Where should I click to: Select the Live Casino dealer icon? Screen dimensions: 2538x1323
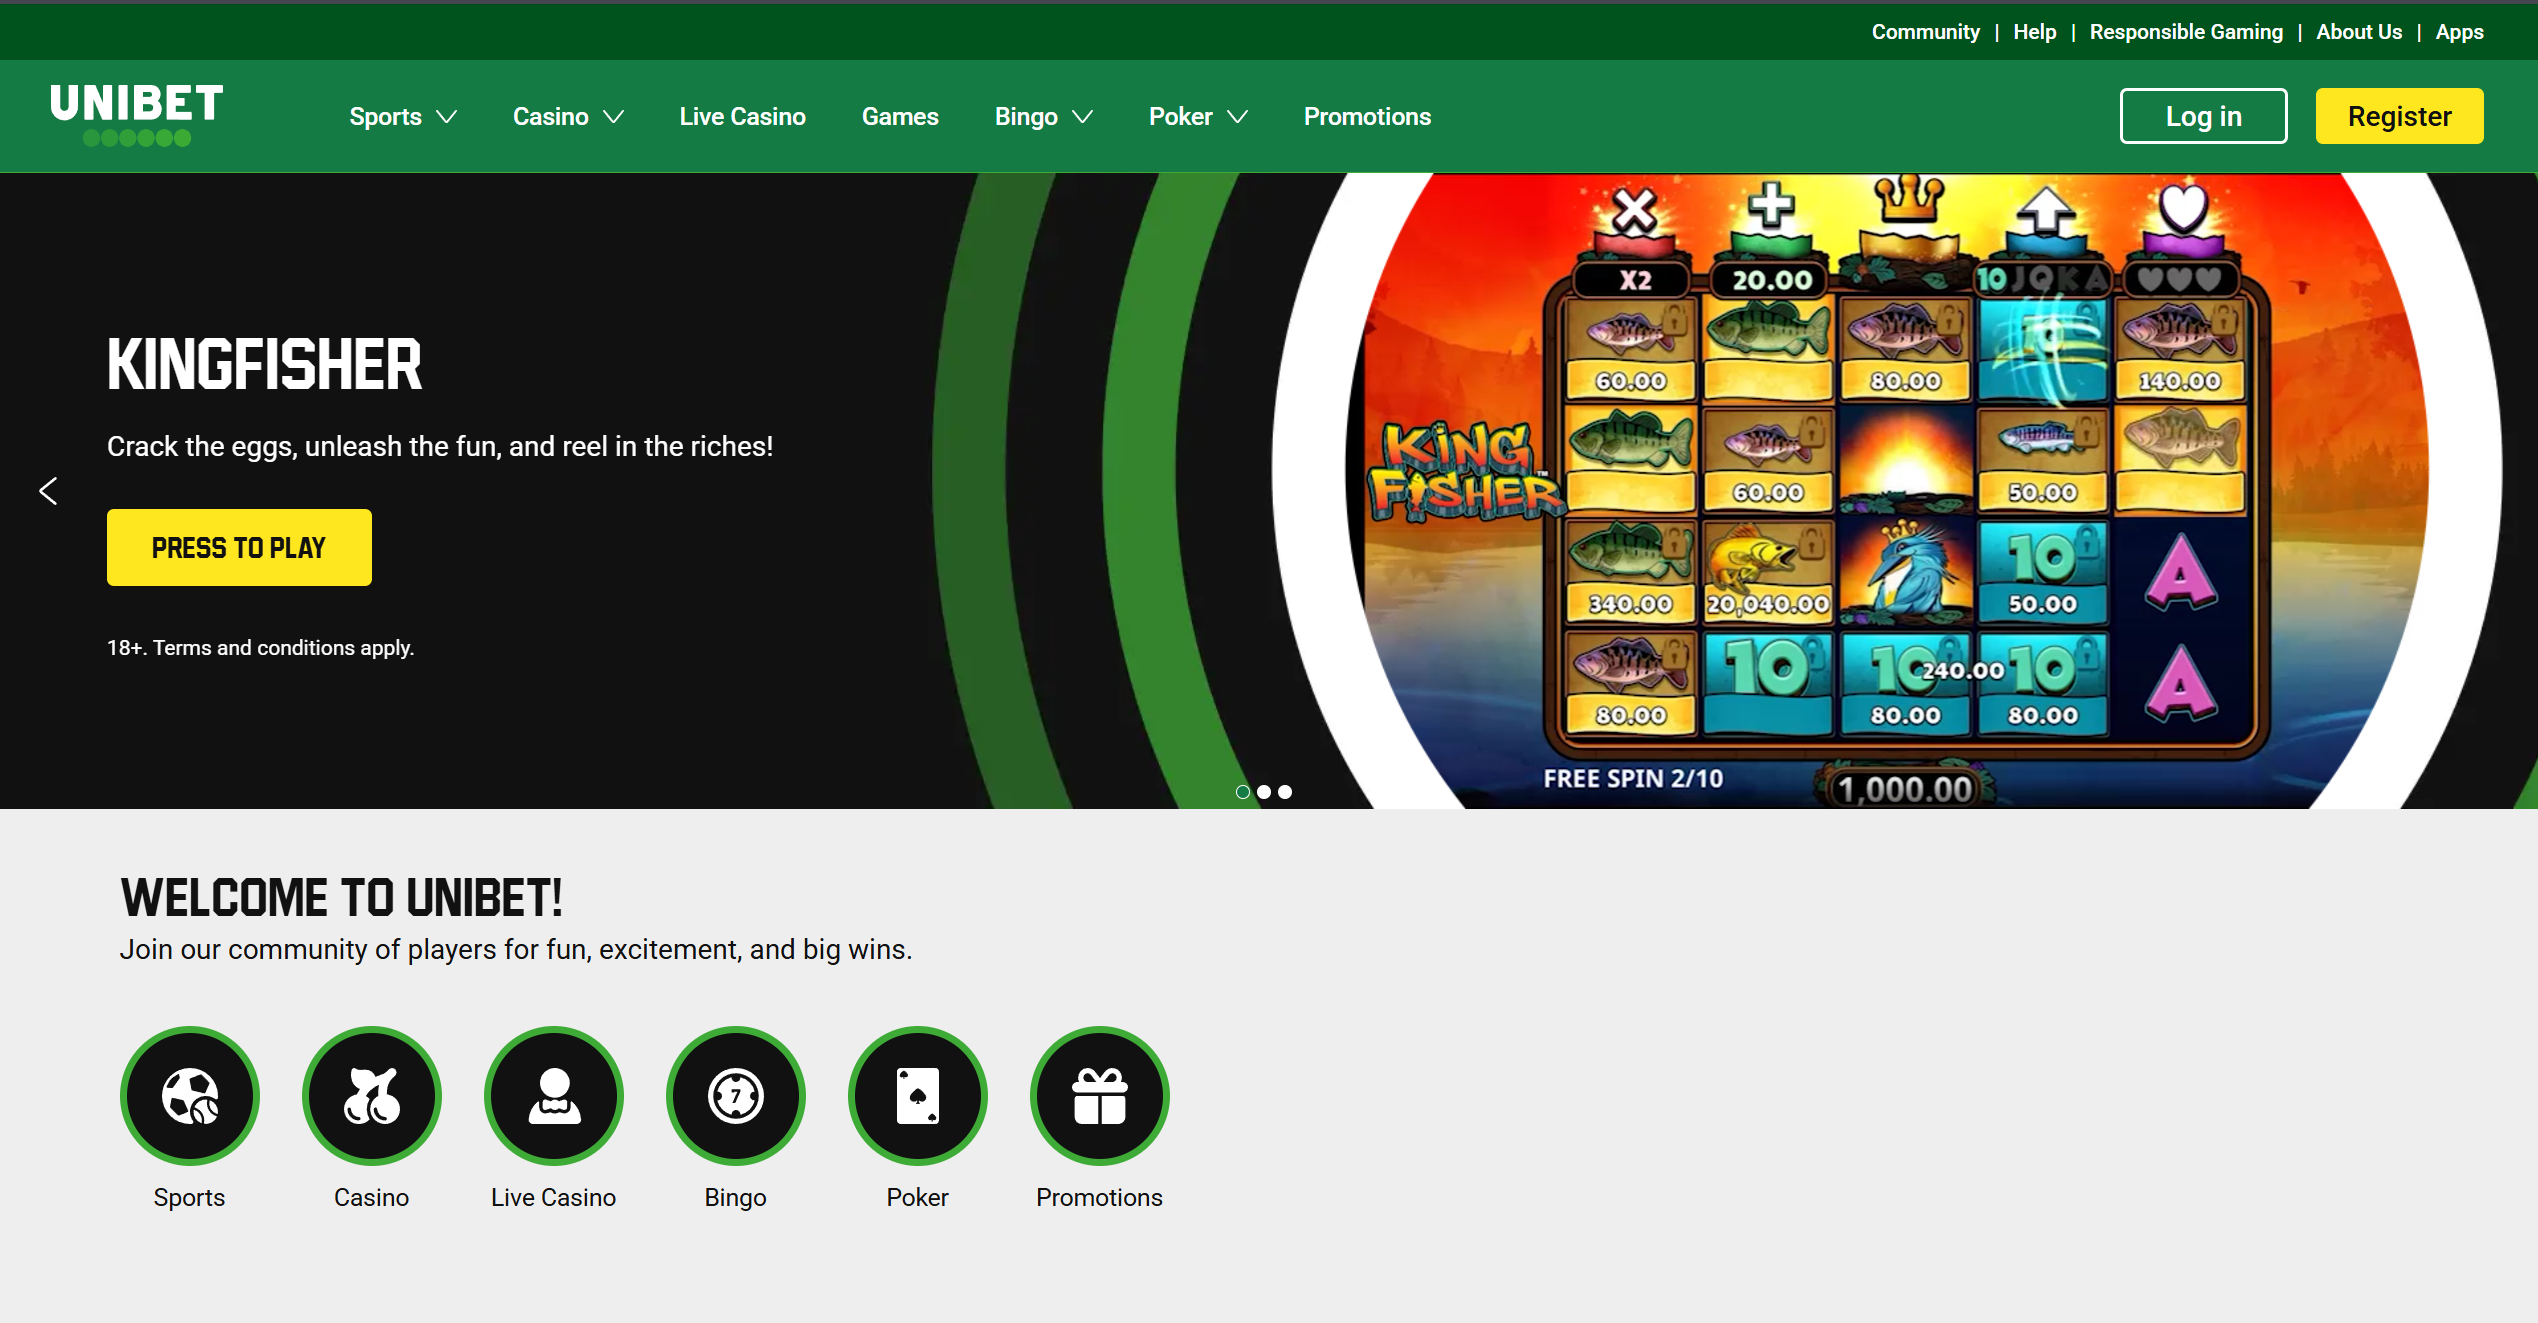554,1096
